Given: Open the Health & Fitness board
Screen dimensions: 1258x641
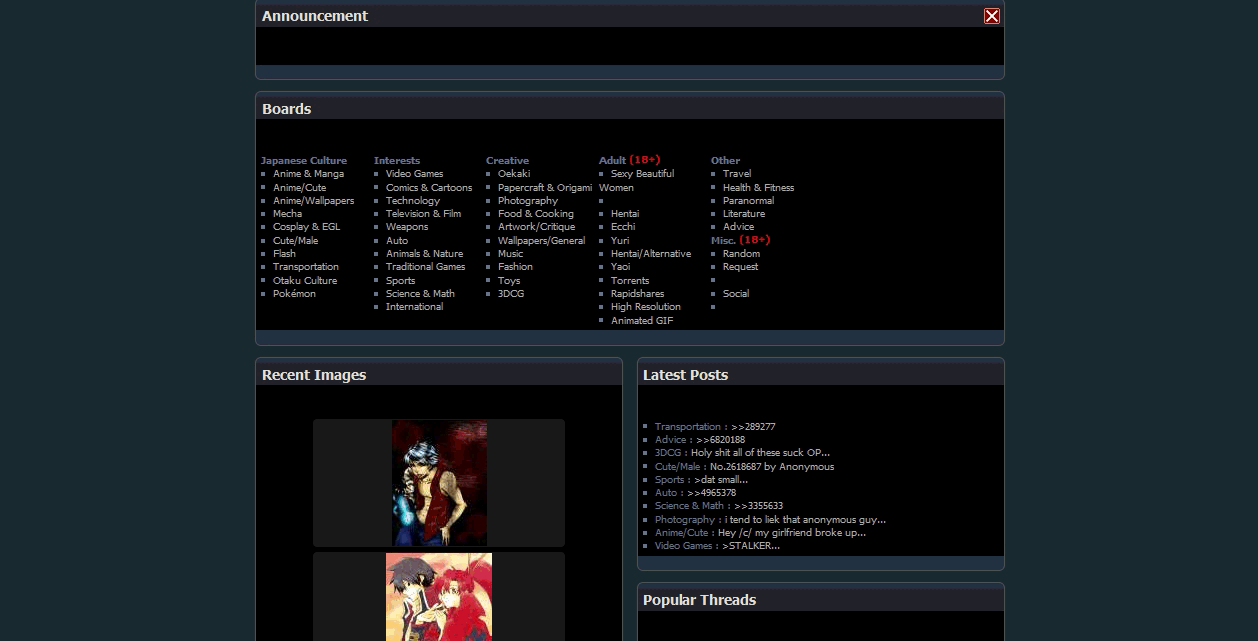Looking at the screenshot, I should pos(758,188).
